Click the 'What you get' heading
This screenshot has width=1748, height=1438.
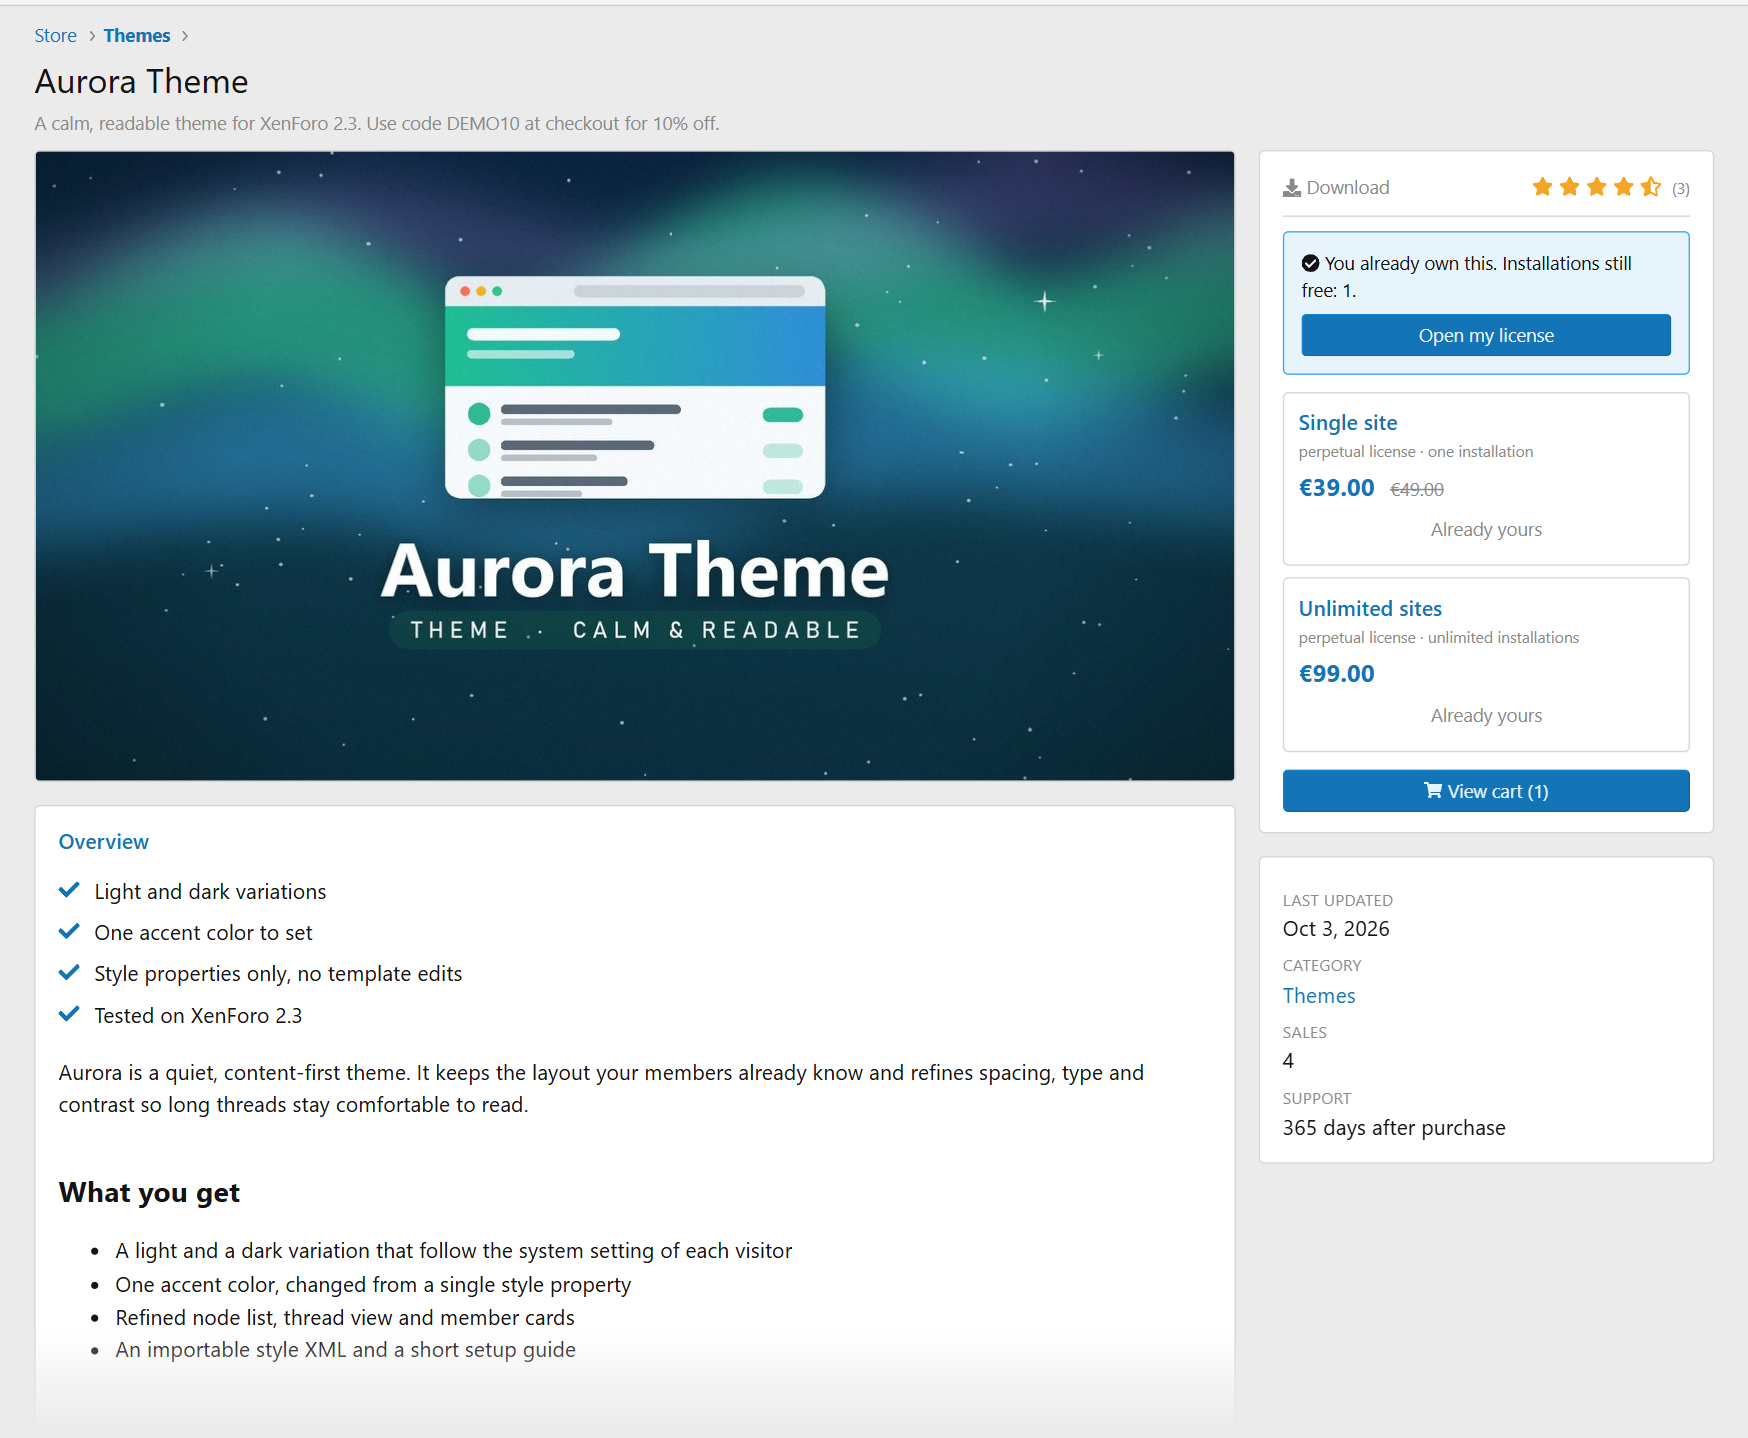pyautogui.click(x=149, y=1193)
